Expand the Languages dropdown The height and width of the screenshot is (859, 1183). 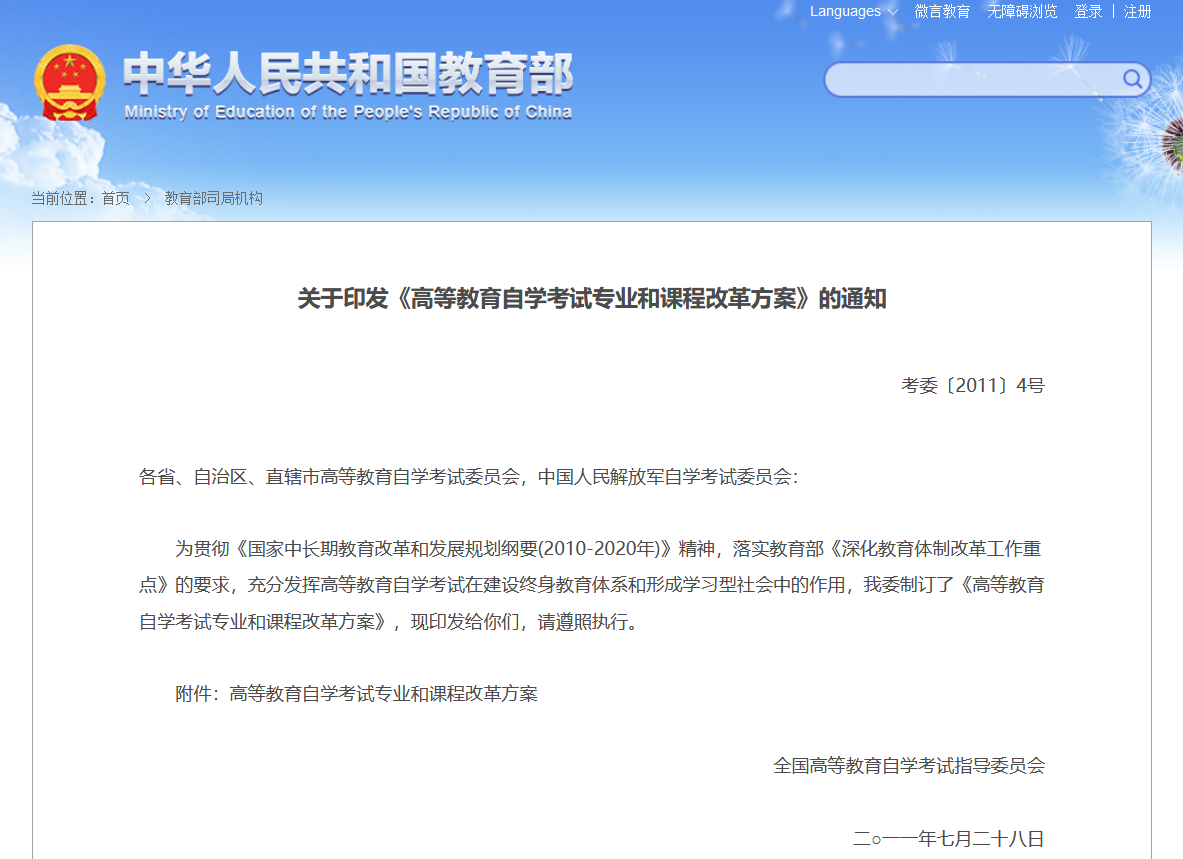(x=853, y=11)
